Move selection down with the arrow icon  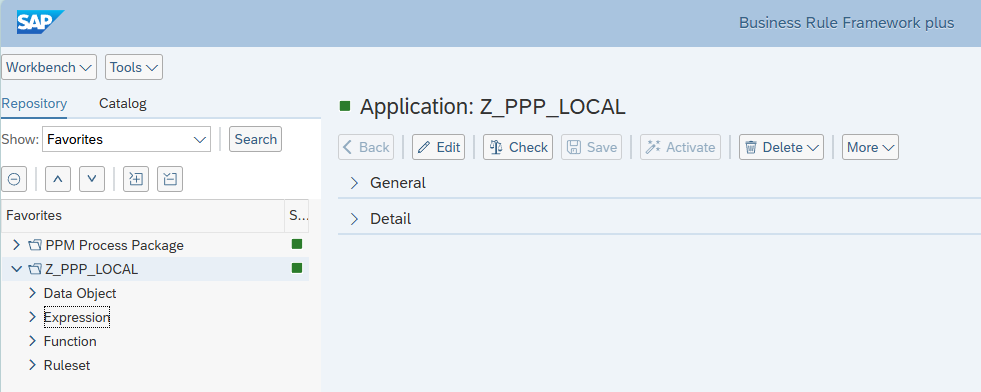(x=92, y=179)
